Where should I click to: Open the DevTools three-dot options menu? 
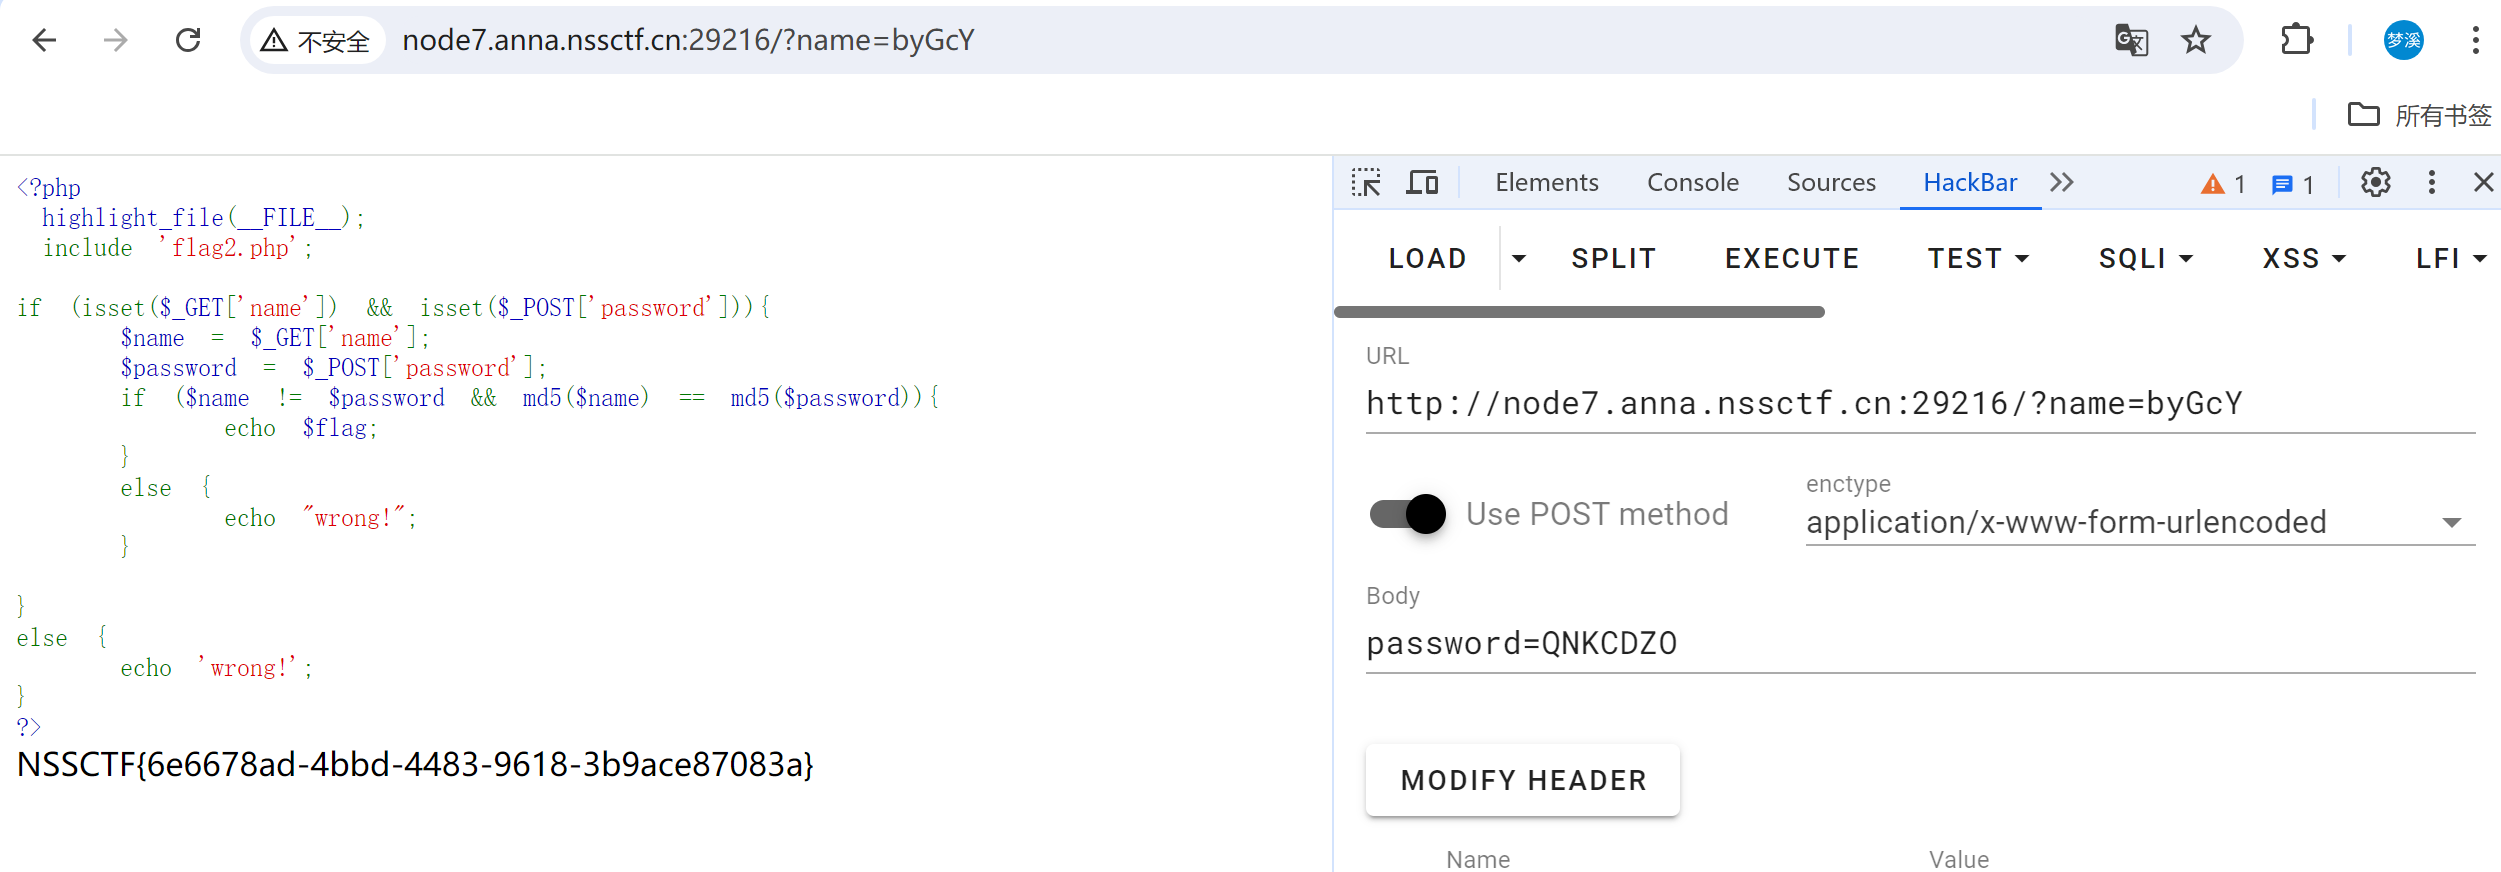point(2432,182)
